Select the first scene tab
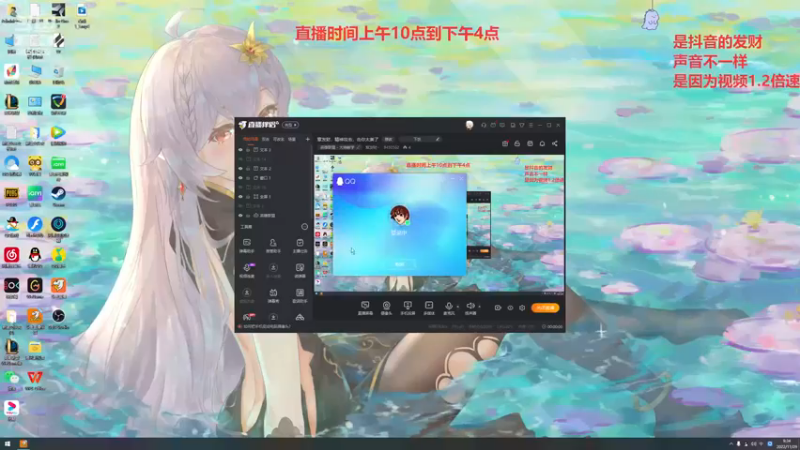 click(x=250, y=139)
